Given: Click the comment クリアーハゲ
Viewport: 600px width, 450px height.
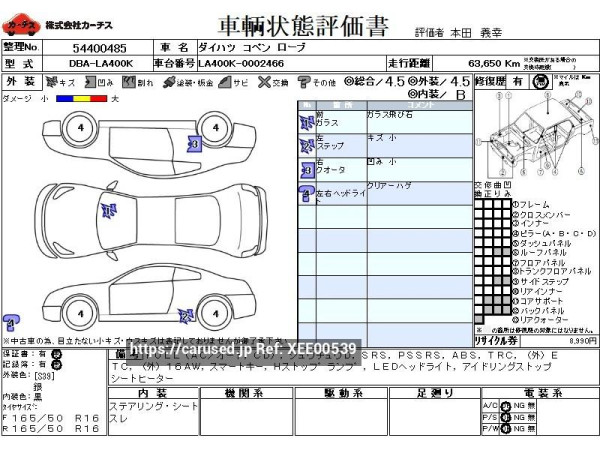Looking at the screenshot, I should (389, 186).
